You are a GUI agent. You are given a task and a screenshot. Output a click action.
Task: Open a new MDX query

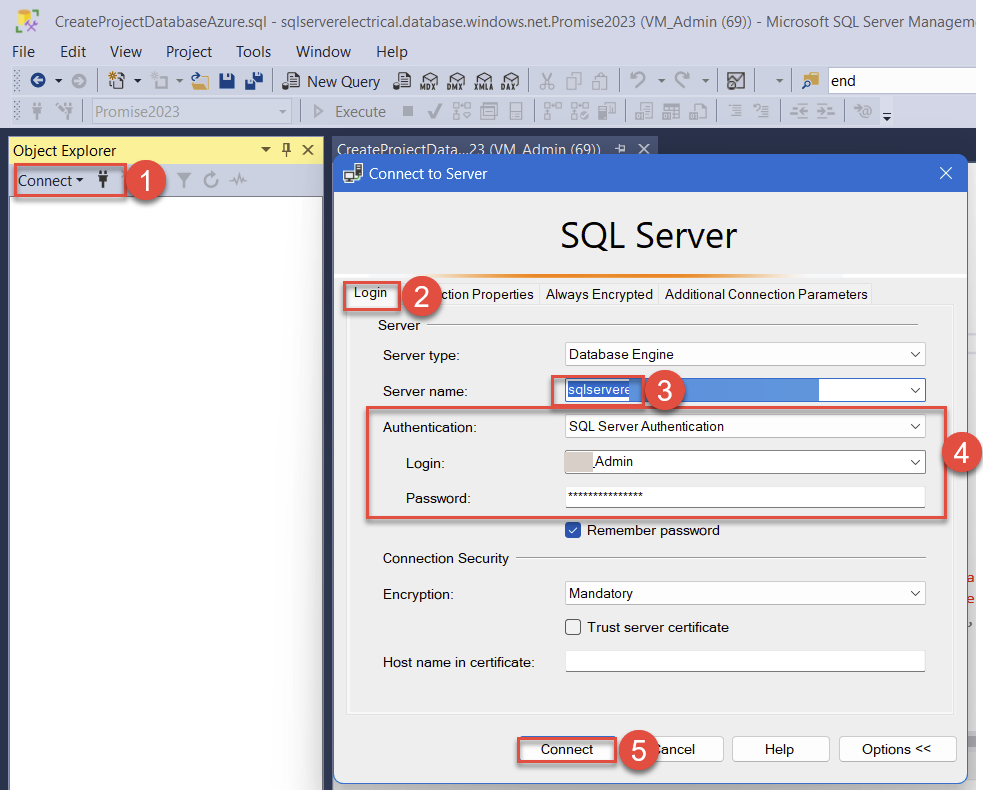point(429,80)
